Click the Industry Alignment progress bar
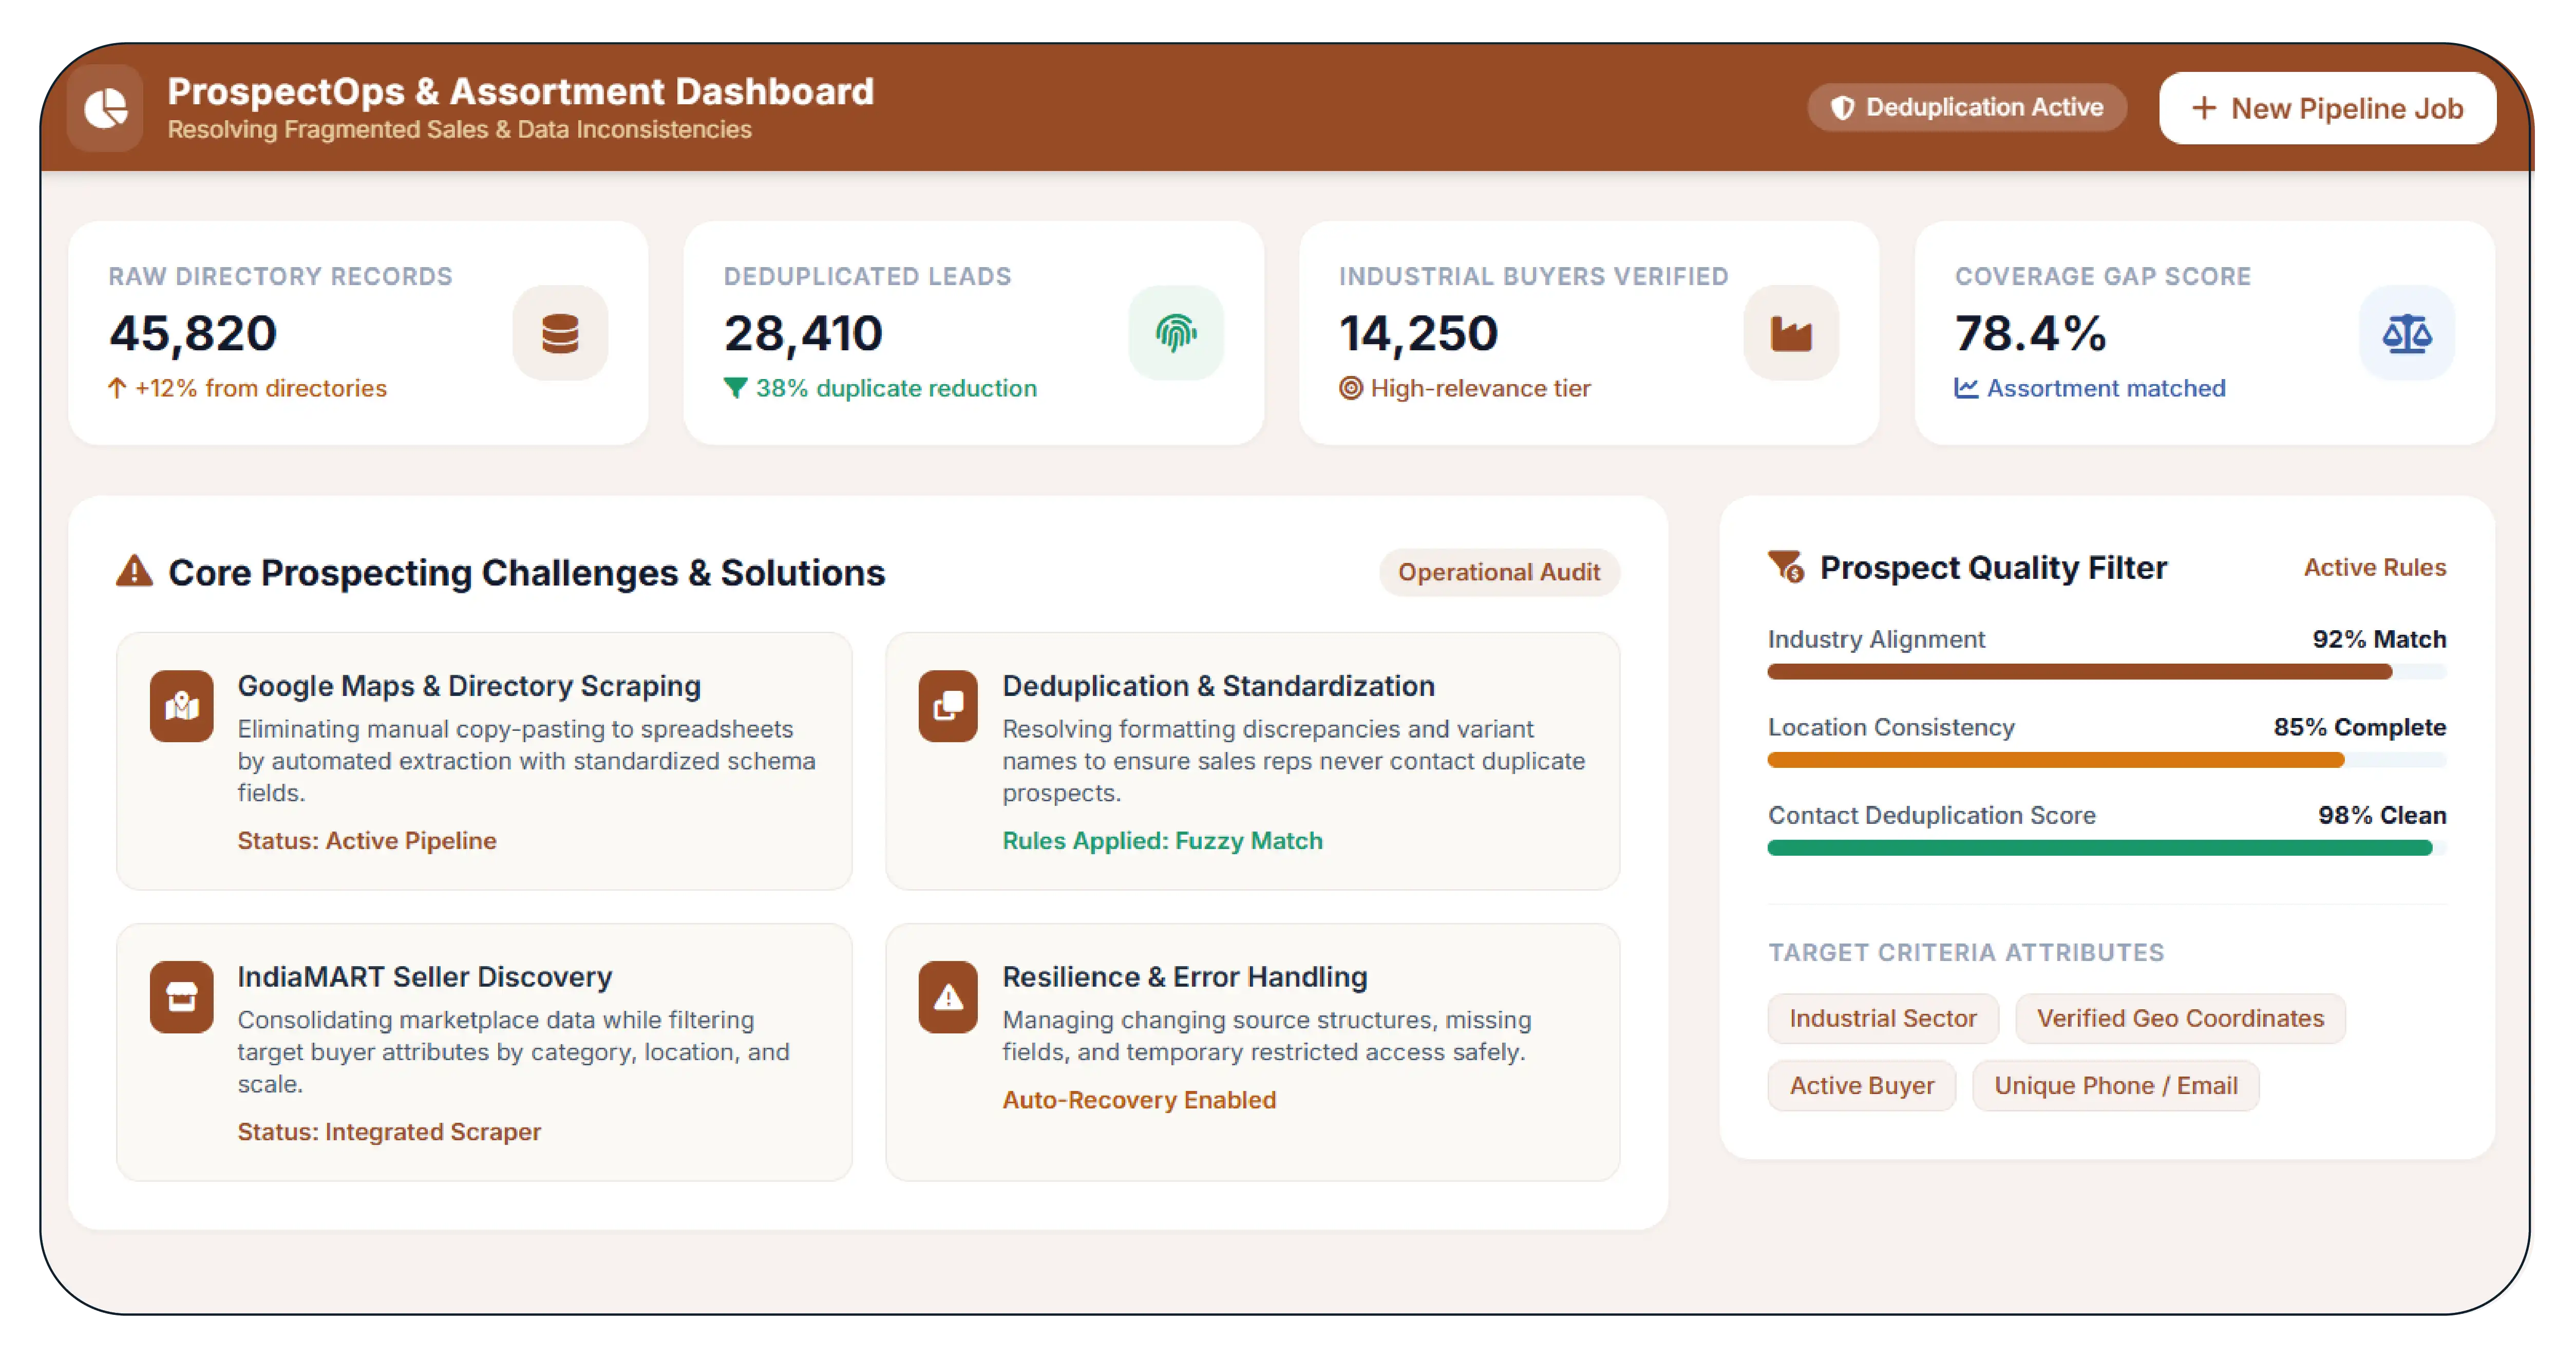This screenshot has height=1357, width=2576. tap(2106, 672)
